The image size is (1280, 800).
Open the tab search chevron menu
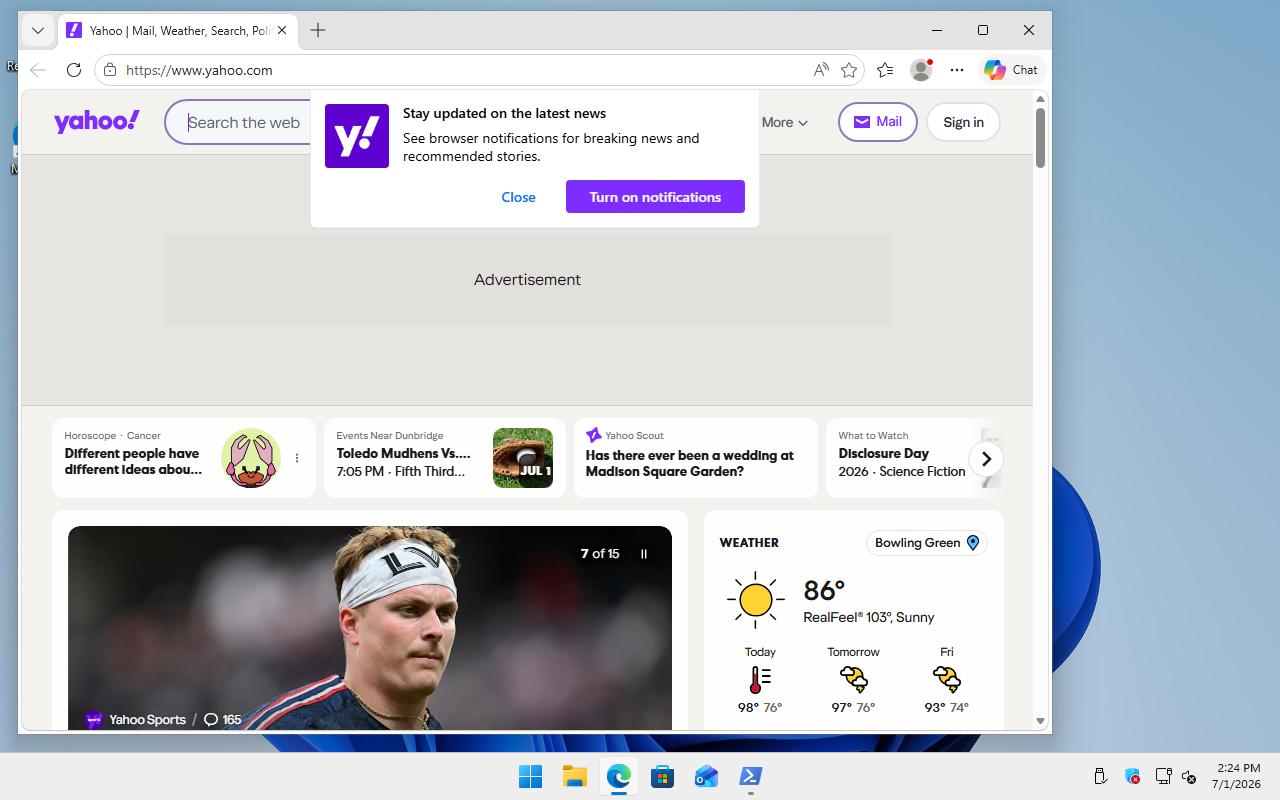click(x=38, y=30)
